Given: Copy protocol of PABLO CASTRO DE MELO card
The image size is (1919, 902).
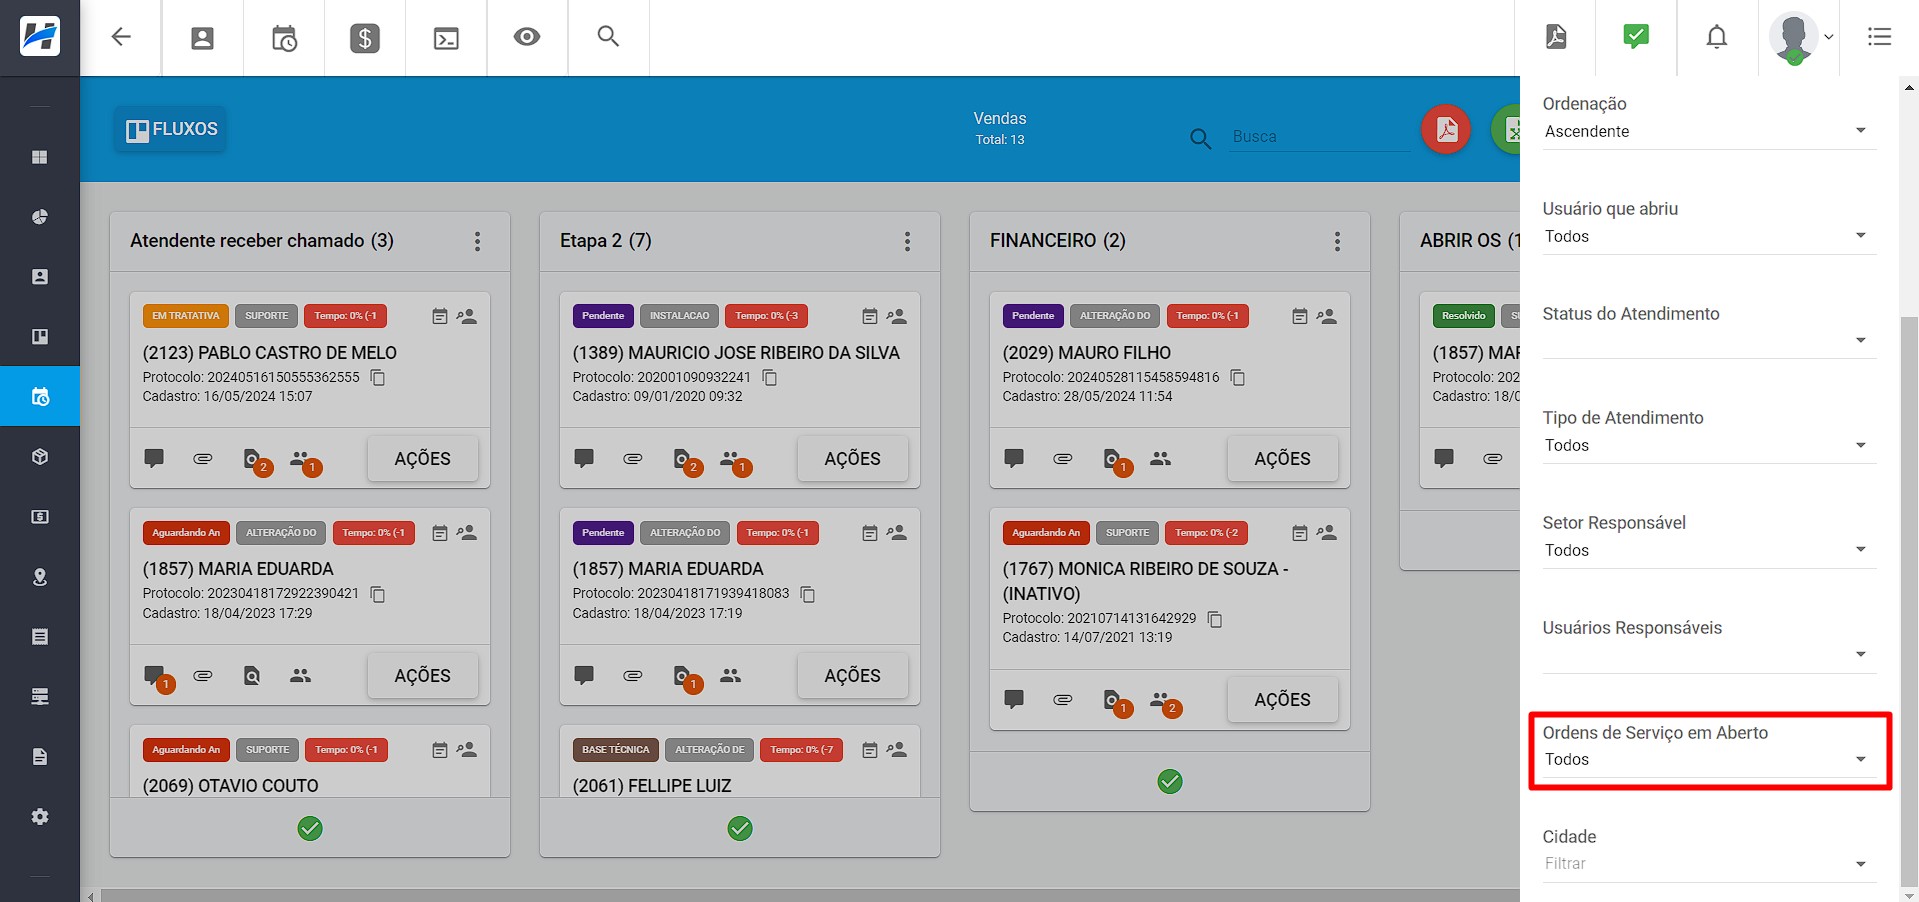Looking at the screenshot, I should tap(378, 378).
